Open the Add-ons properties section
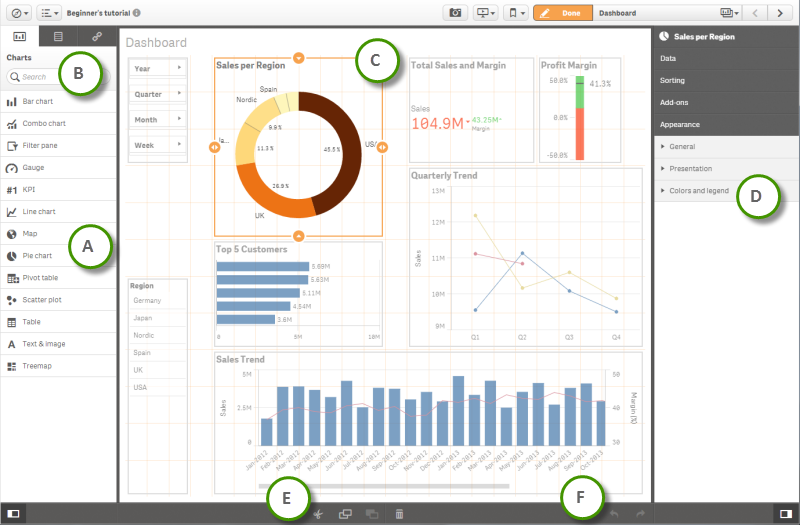Viewport: 800px width, 525px height. click(x=727, y=102)
